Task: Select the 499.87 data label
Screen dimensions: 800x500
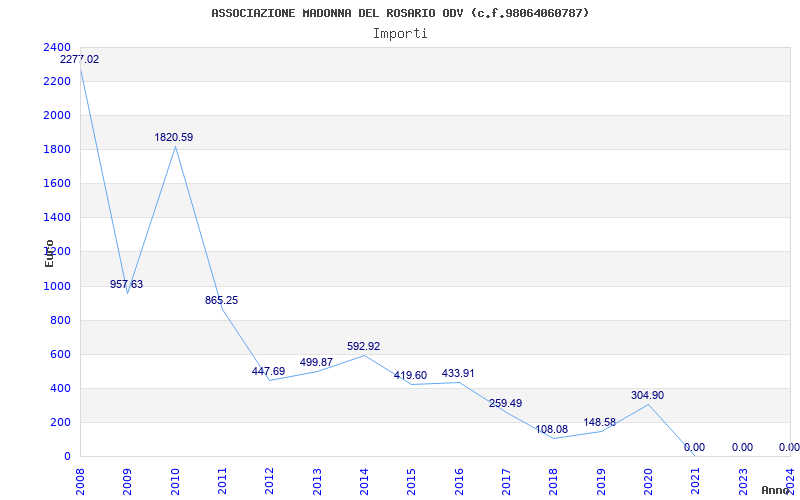Action: [x=316, y=362]
